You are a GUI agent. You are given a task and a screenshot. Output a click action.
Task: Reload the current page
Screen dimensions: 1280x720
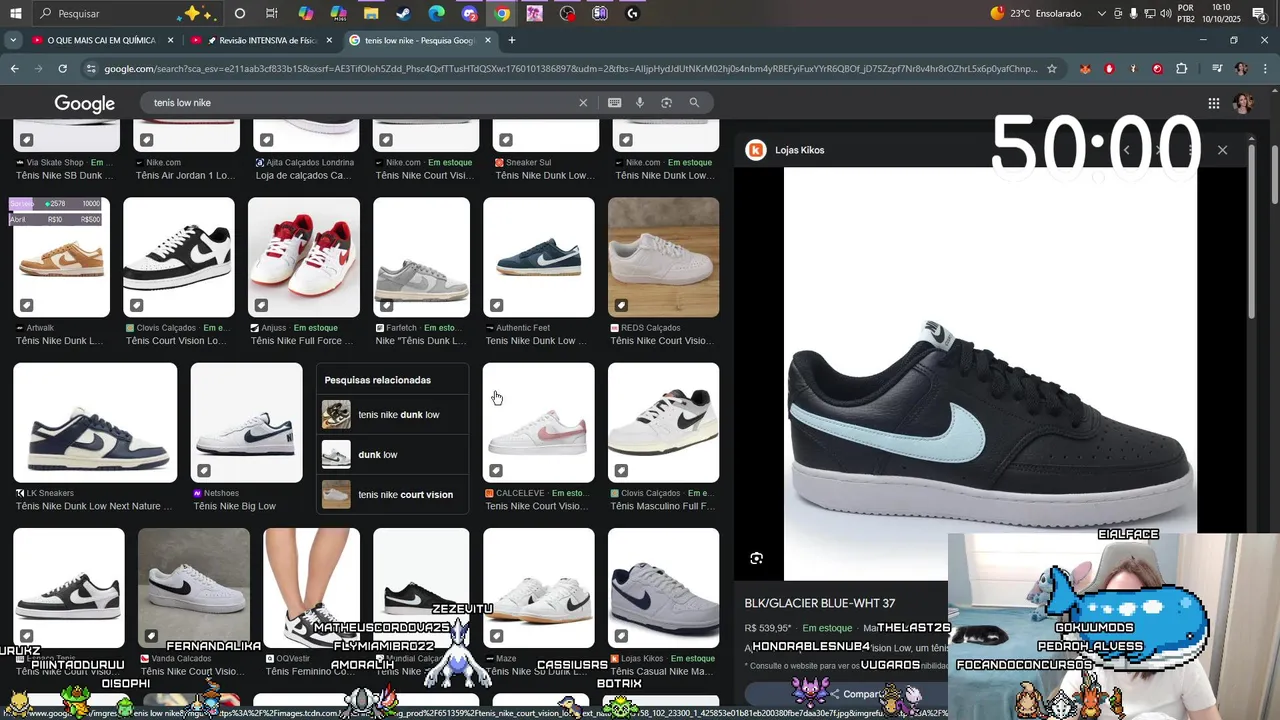click(x=62, y=69)
